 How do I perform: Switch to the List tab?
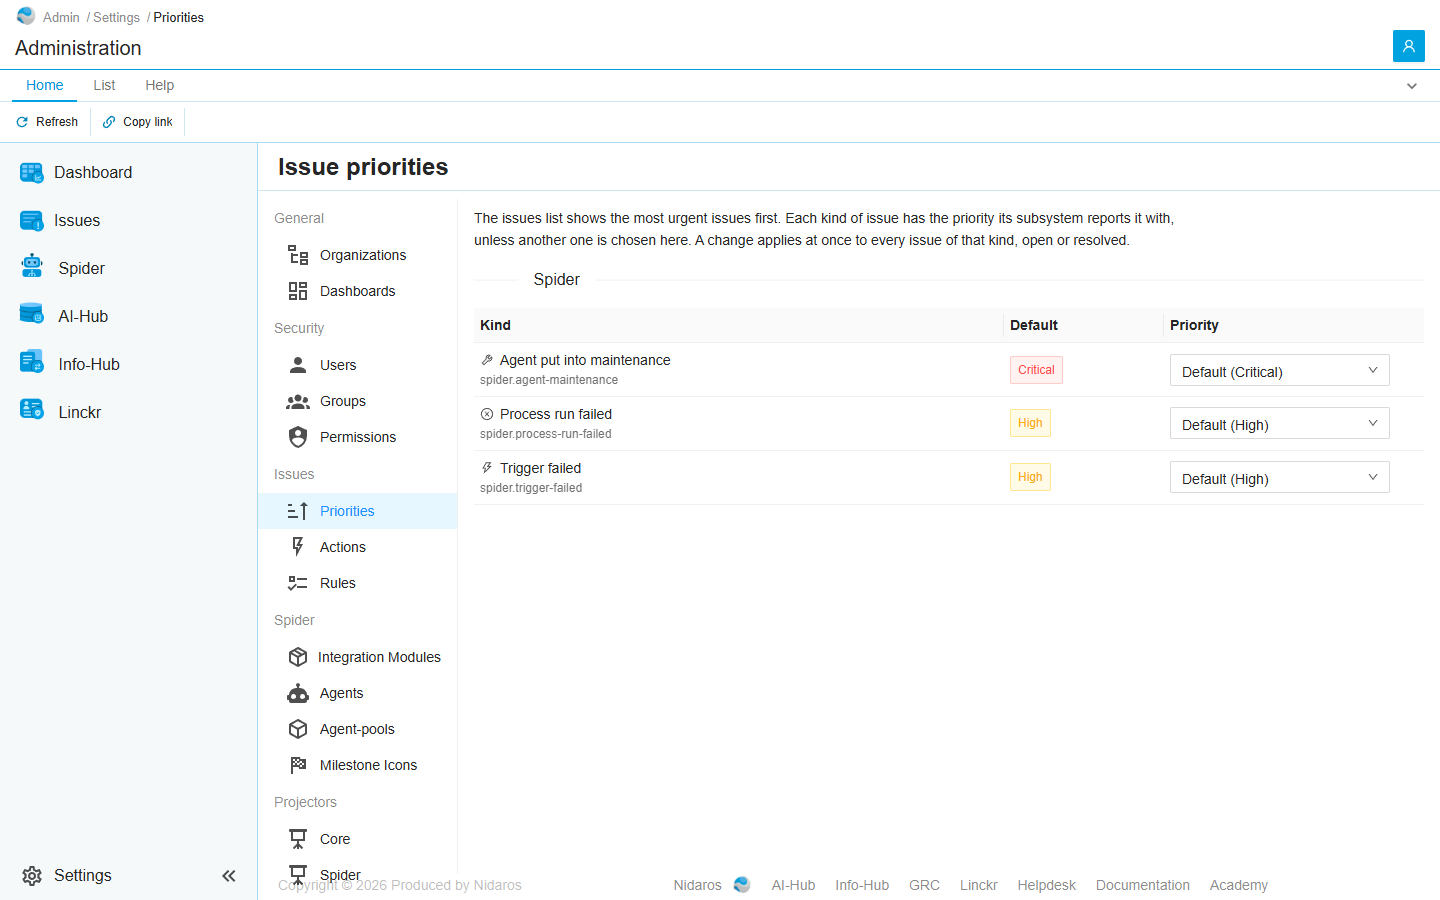[x=104, y=85]
